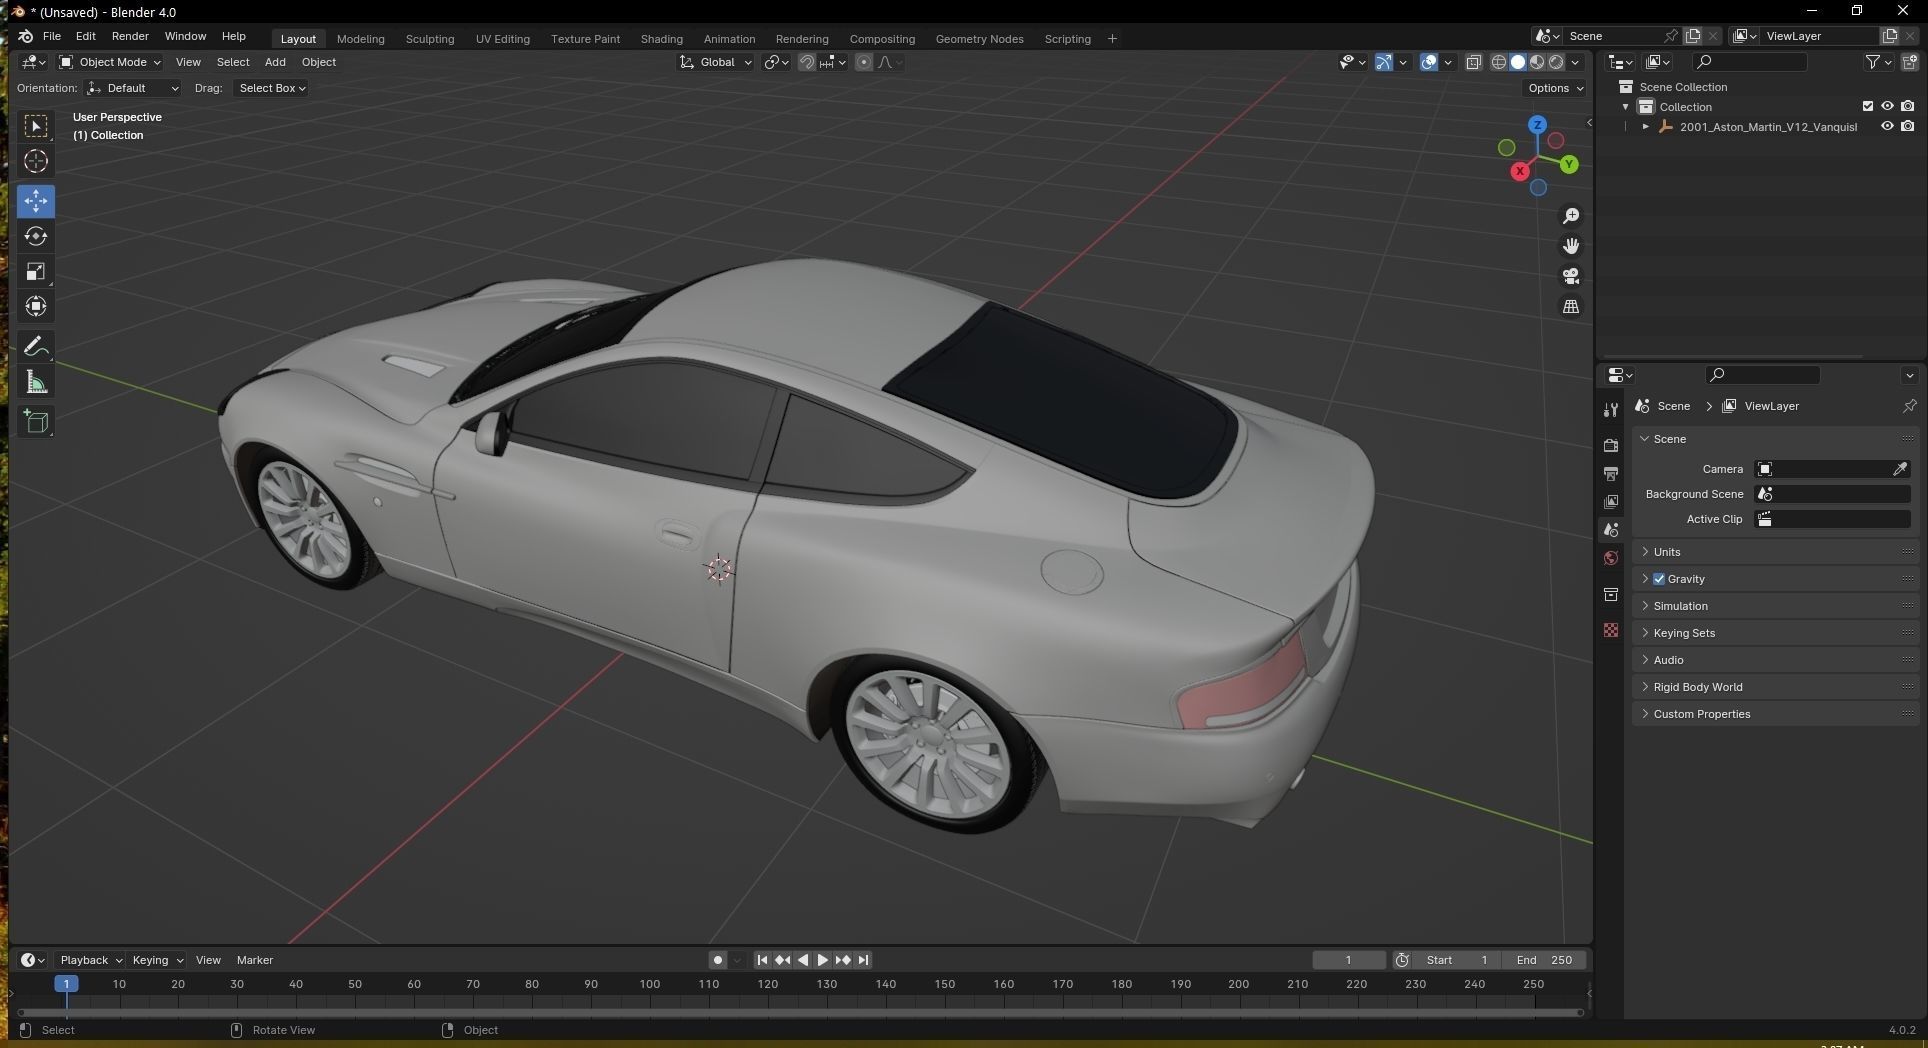Disable Collection in renders camera icon
This screenshot has width=1928, height=1048.
pyautogui.click(x=1908, y=106)
